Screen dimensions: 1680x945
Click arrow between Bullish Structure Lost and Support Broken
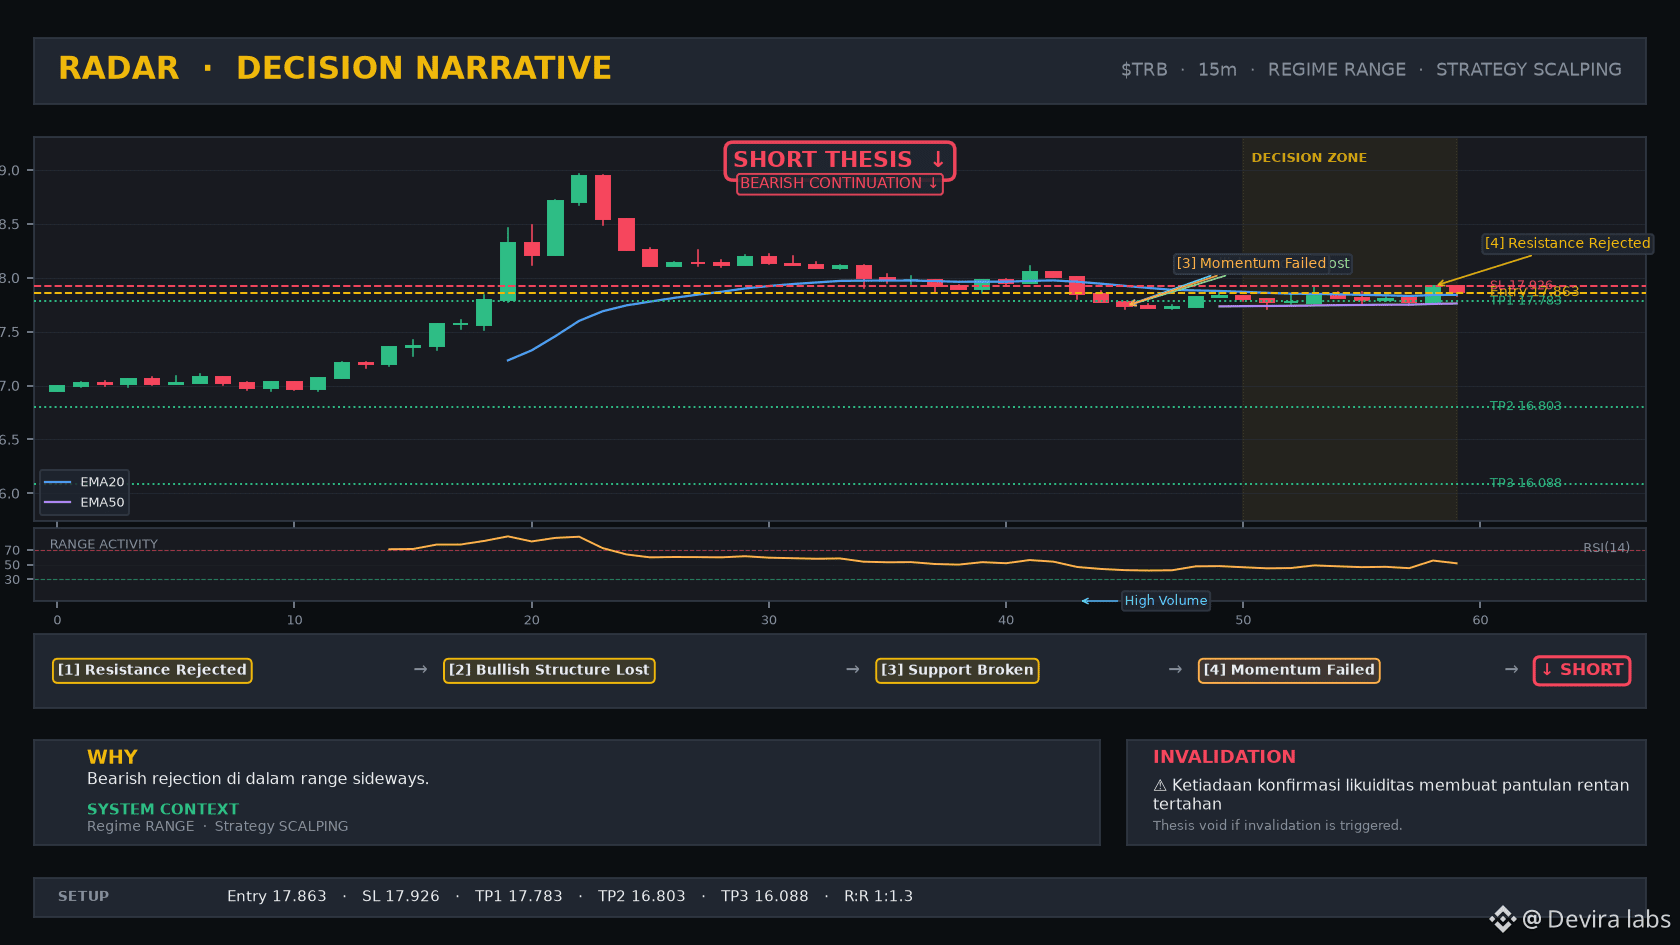(853, 669)
